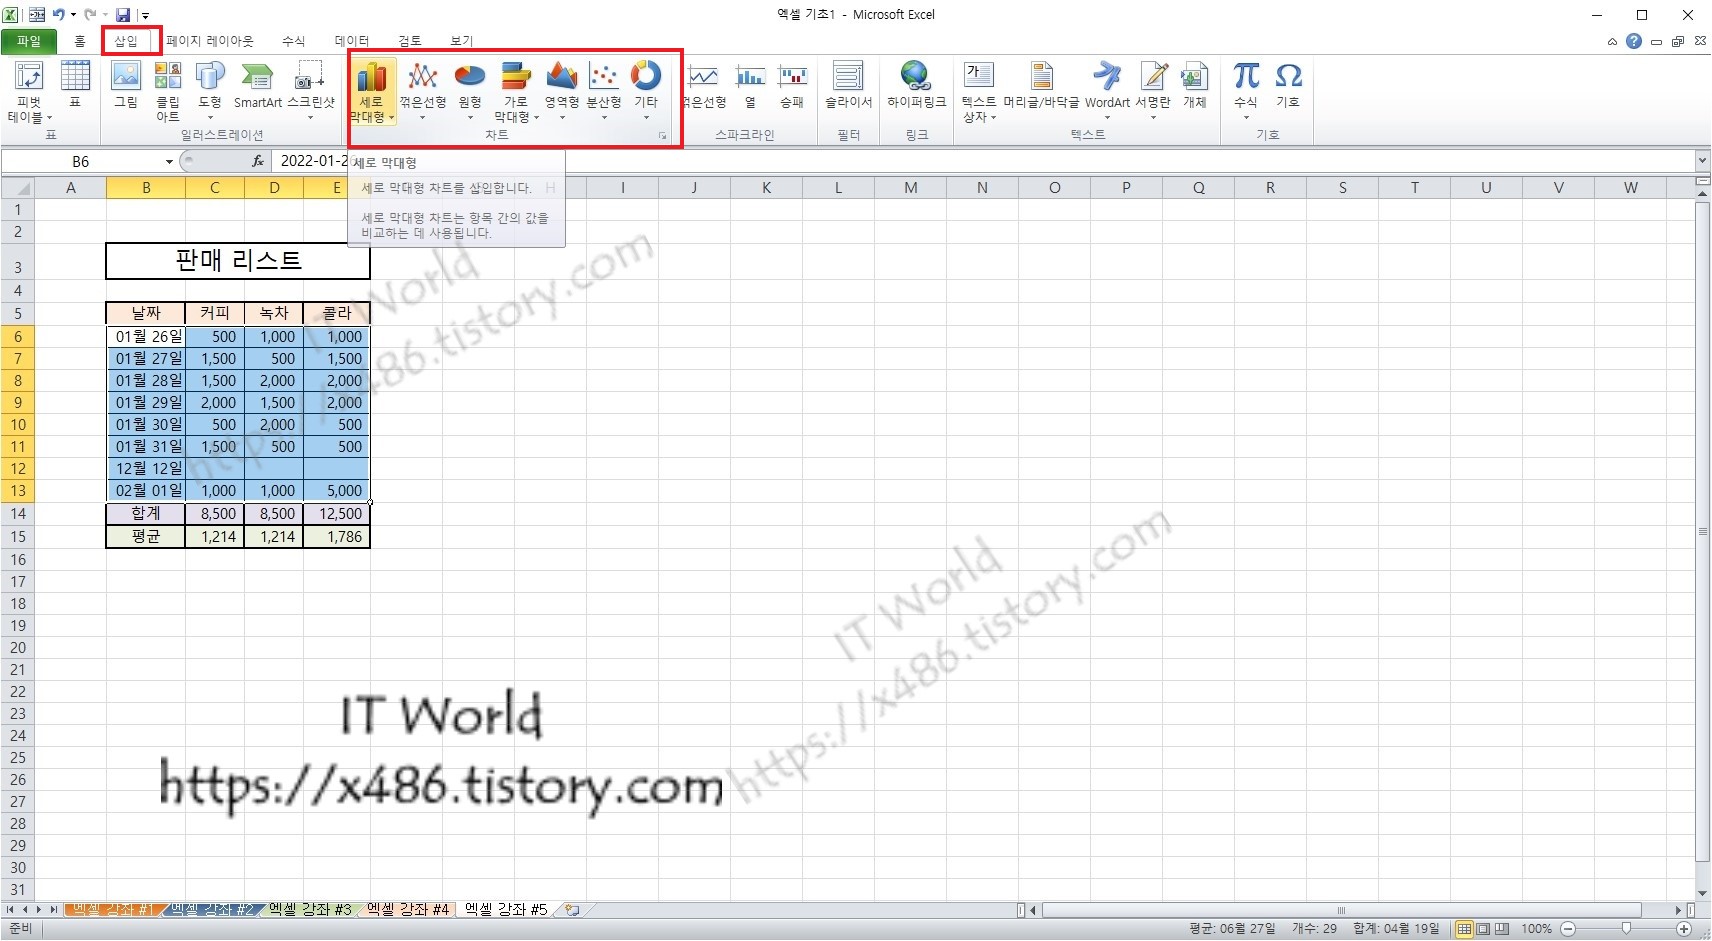This screenshot has width=1712, height=941.
Task: Insert a picture with 그림 icon
Action: (126, 84)
